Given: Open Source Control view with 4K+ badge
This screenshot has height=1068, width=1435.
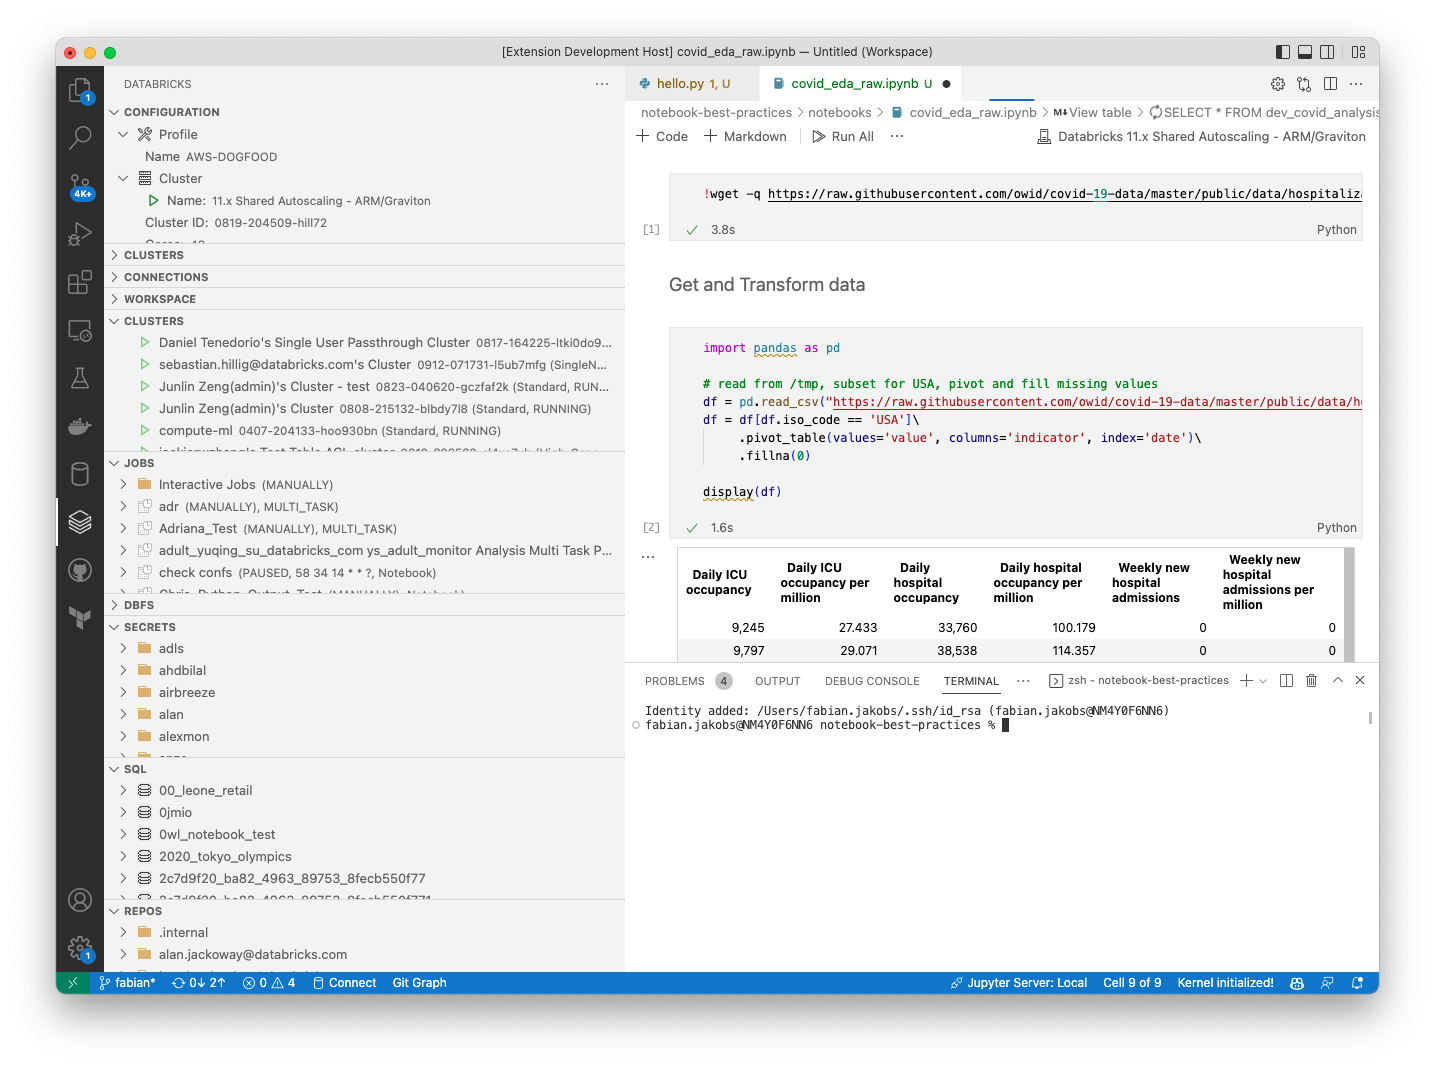Looking at the screenshot, I should click(80, 186).
